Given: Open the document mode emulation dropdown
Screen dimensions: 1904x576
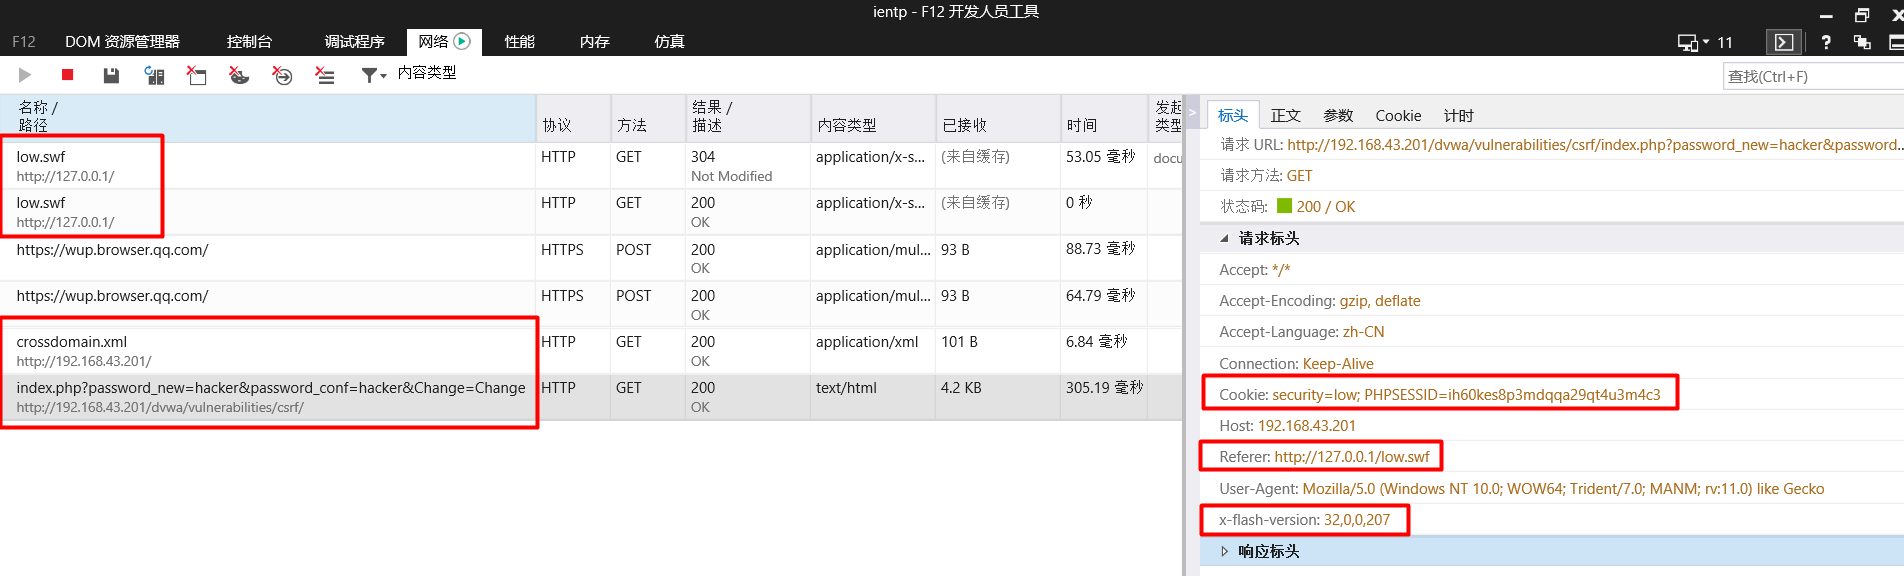Looking at the screenshot, I should pyautogui.click(x=1704, y=42).
